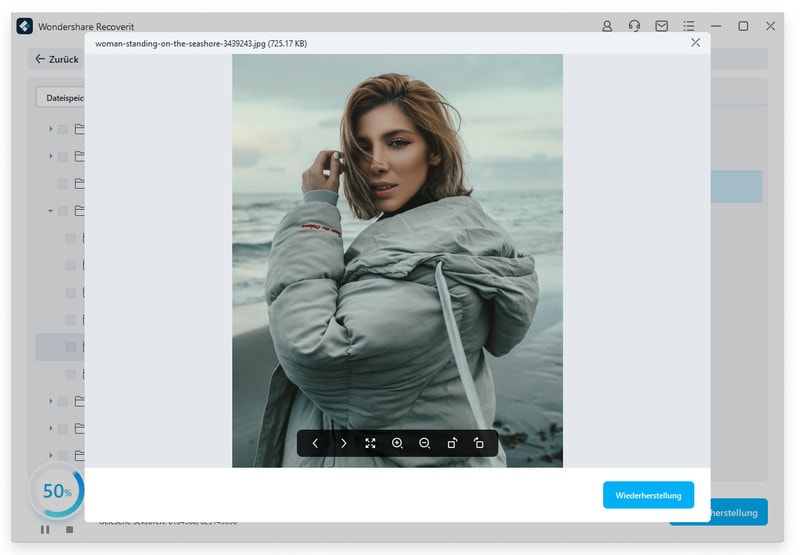Image resolution: width=800 pixels, height=555 pixels.
Task: Zoom out of the preview photo
Action: pos(424,443)
